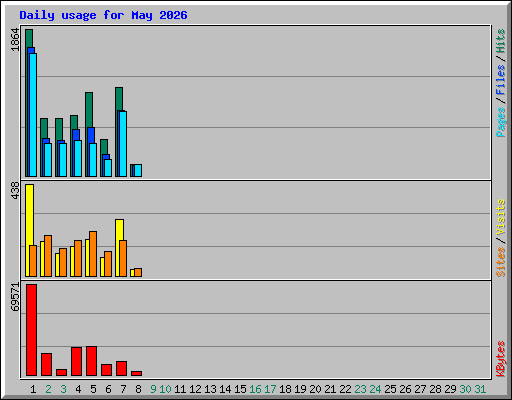
Task: Click the 69571 axis value
Action: click(x=15, y=297)
